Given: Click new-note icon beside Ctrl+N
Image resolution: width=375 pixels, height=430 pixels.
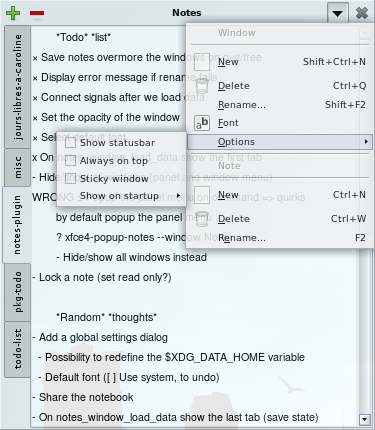Looking at the screenshot, I should [x=202, y=195].
